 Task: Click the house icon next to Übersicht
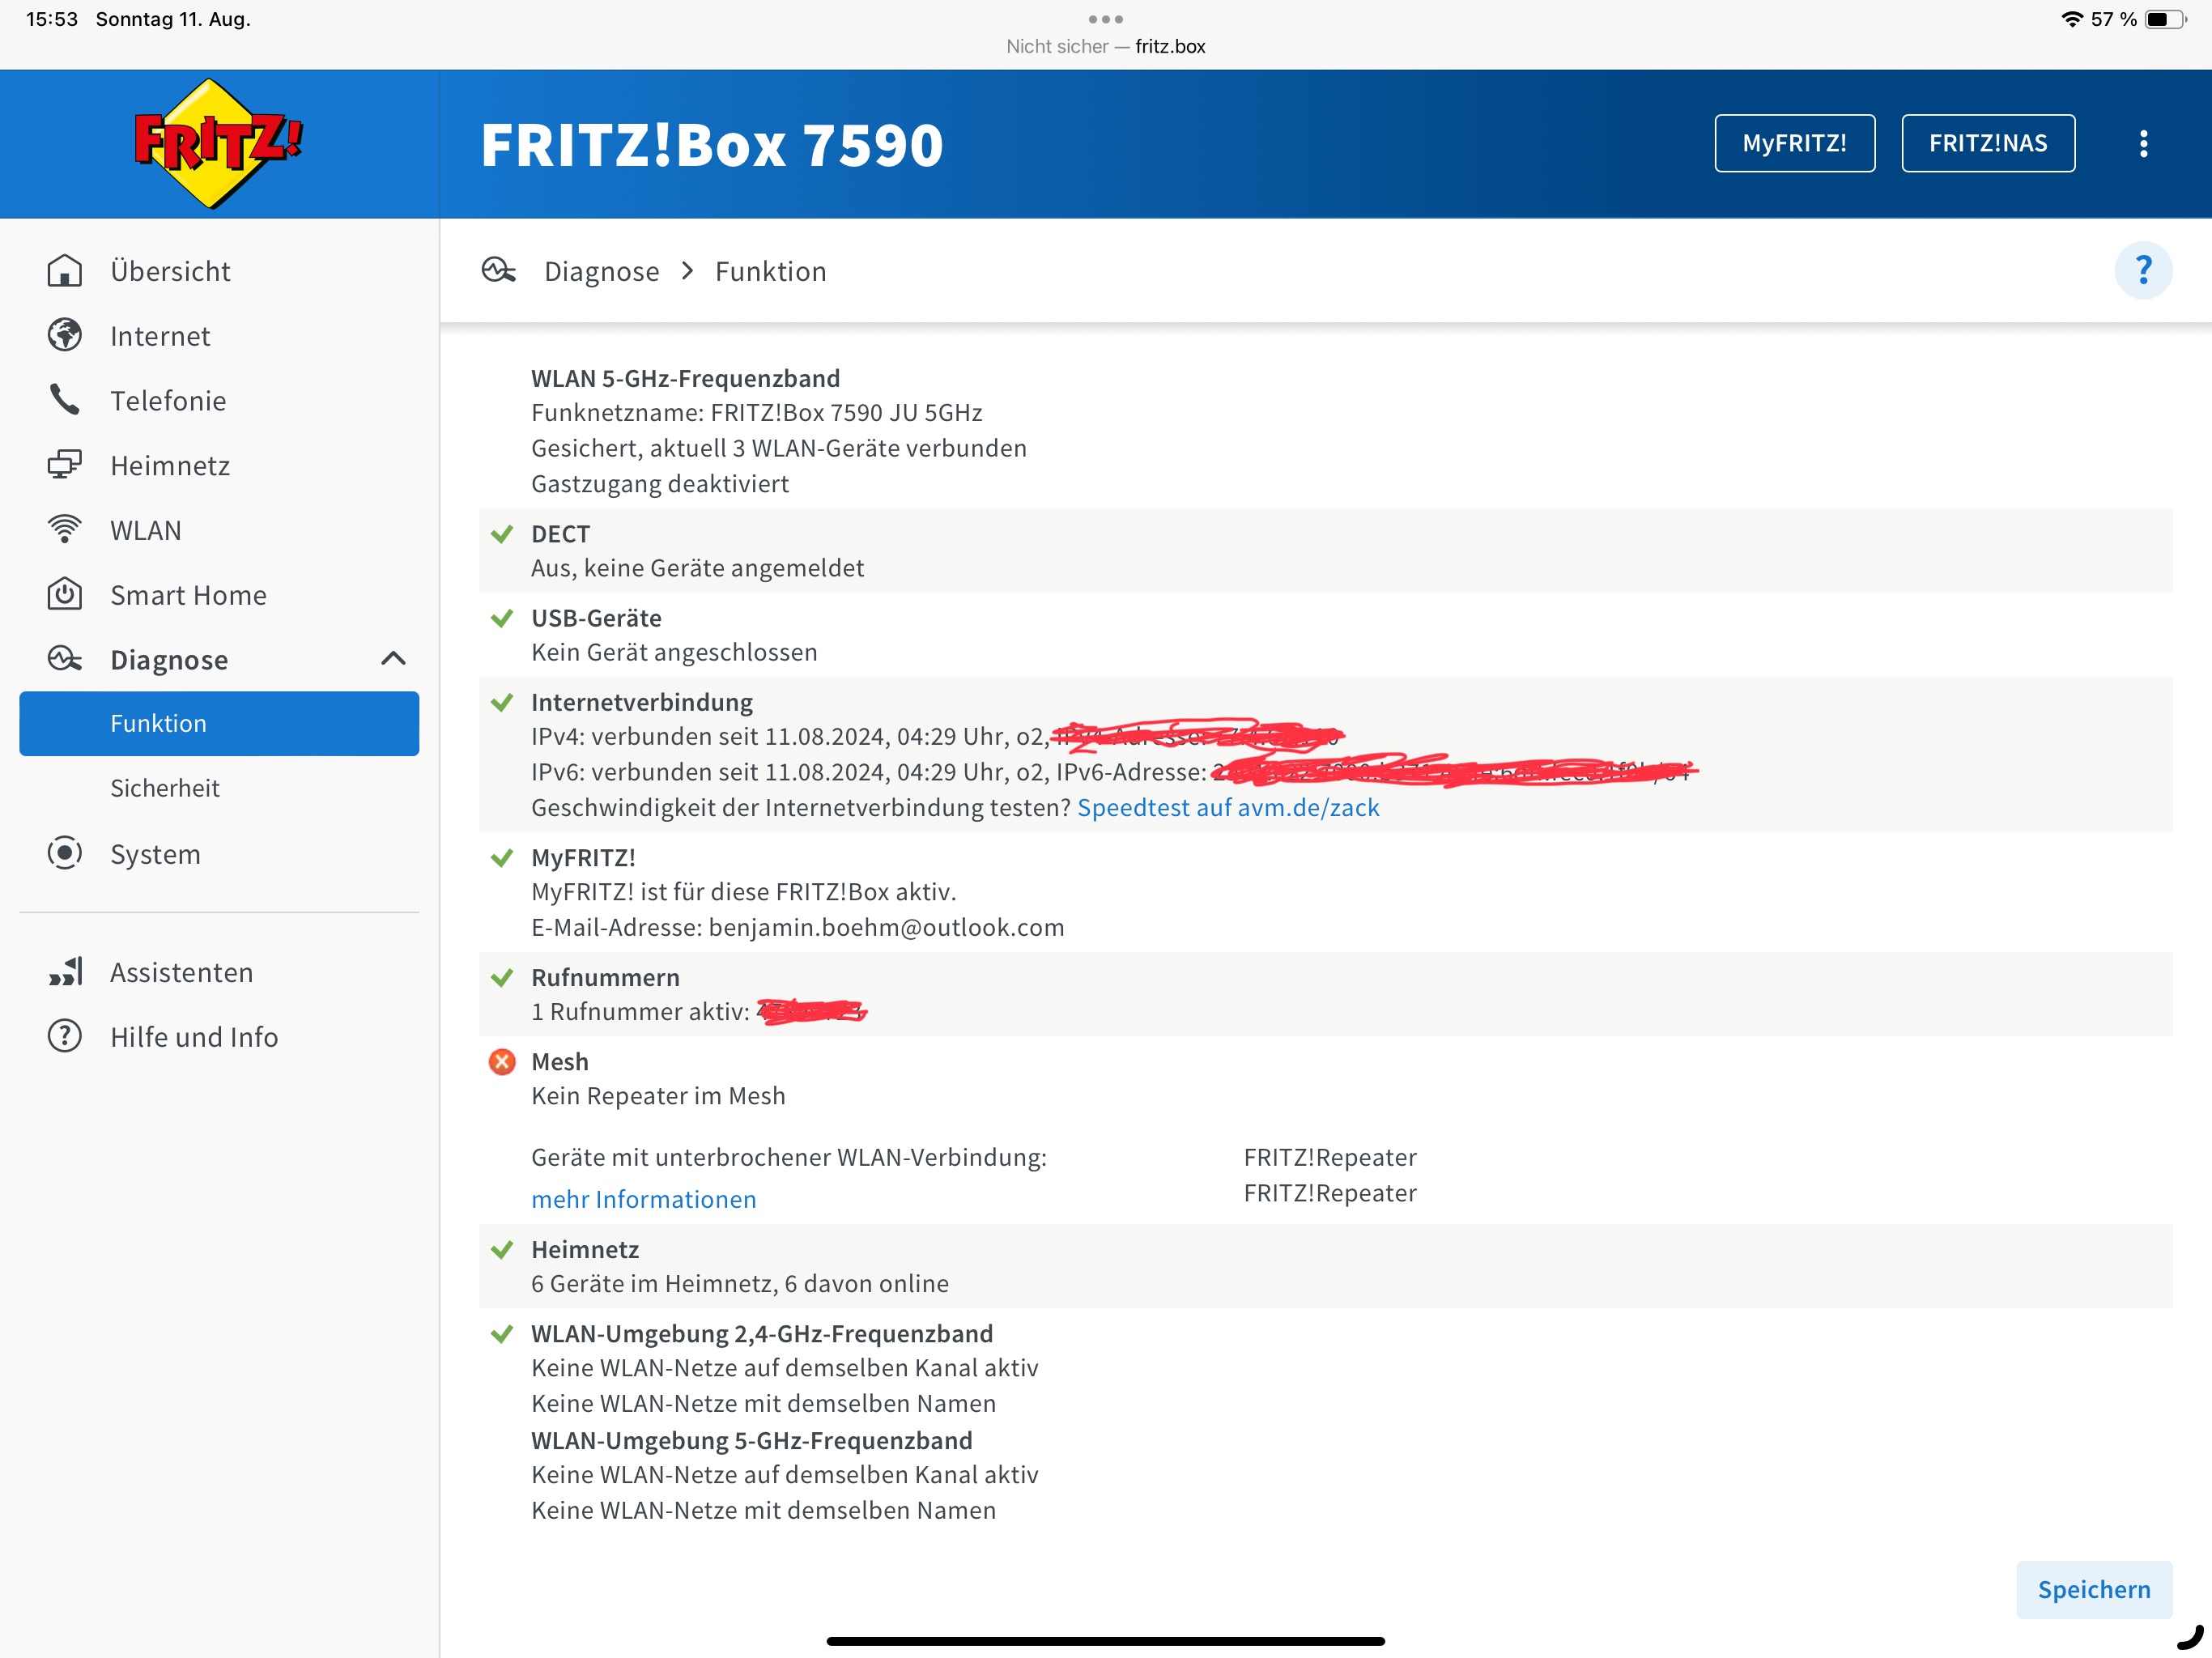coord(65,271)
